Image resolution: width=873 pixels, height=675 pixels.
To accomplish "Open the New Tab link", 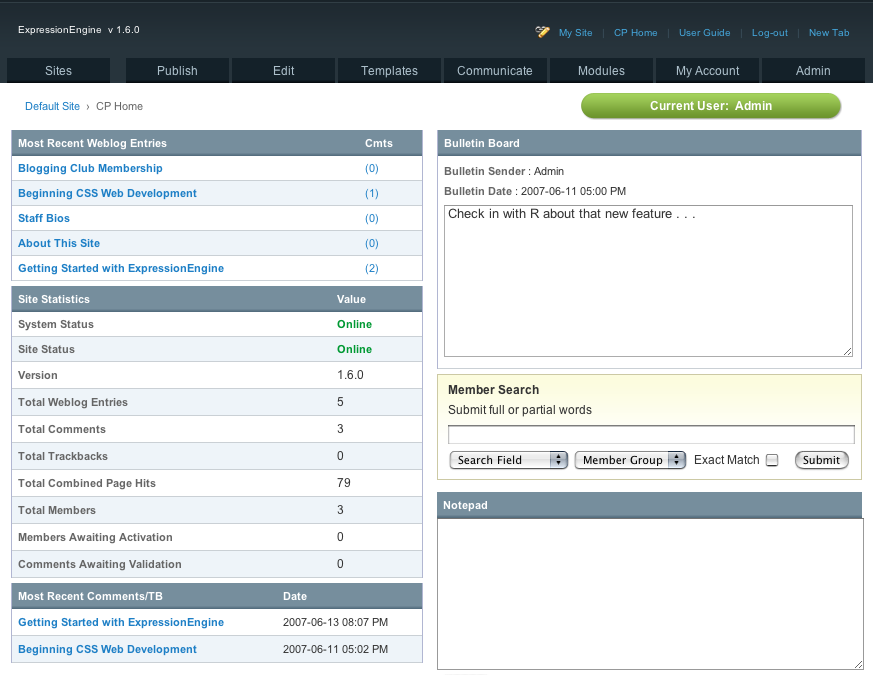I will click(829, 33).
